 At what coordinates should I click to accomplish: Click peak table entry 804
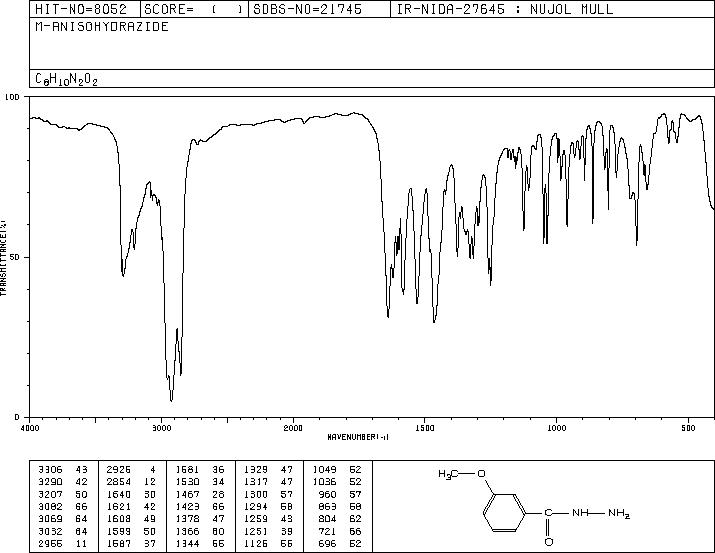coord(327,519)
